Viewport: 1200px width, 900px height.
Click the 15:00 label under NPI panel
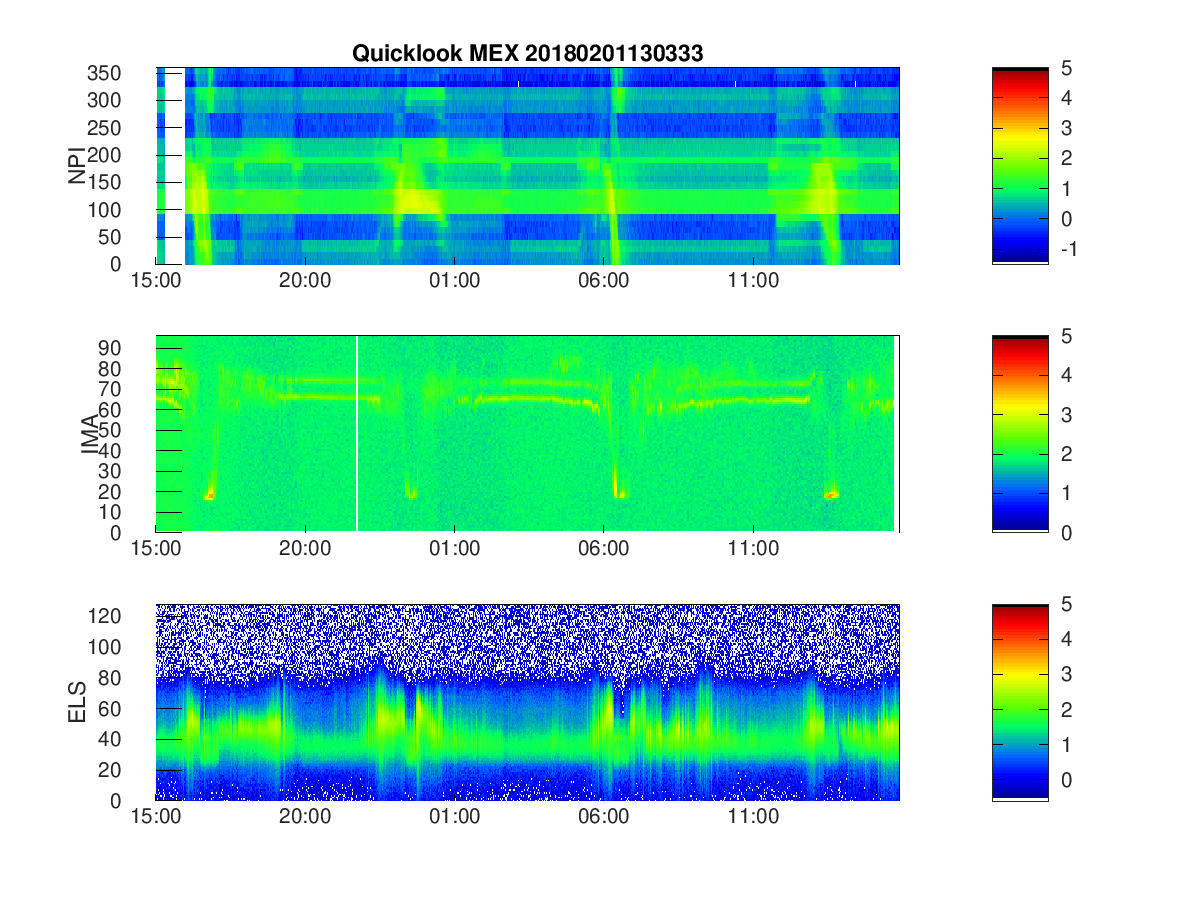(x=156, y=282)
